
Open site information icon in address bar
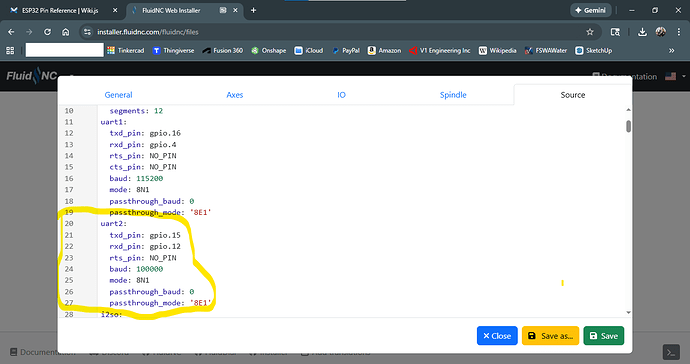pos(88,32)
